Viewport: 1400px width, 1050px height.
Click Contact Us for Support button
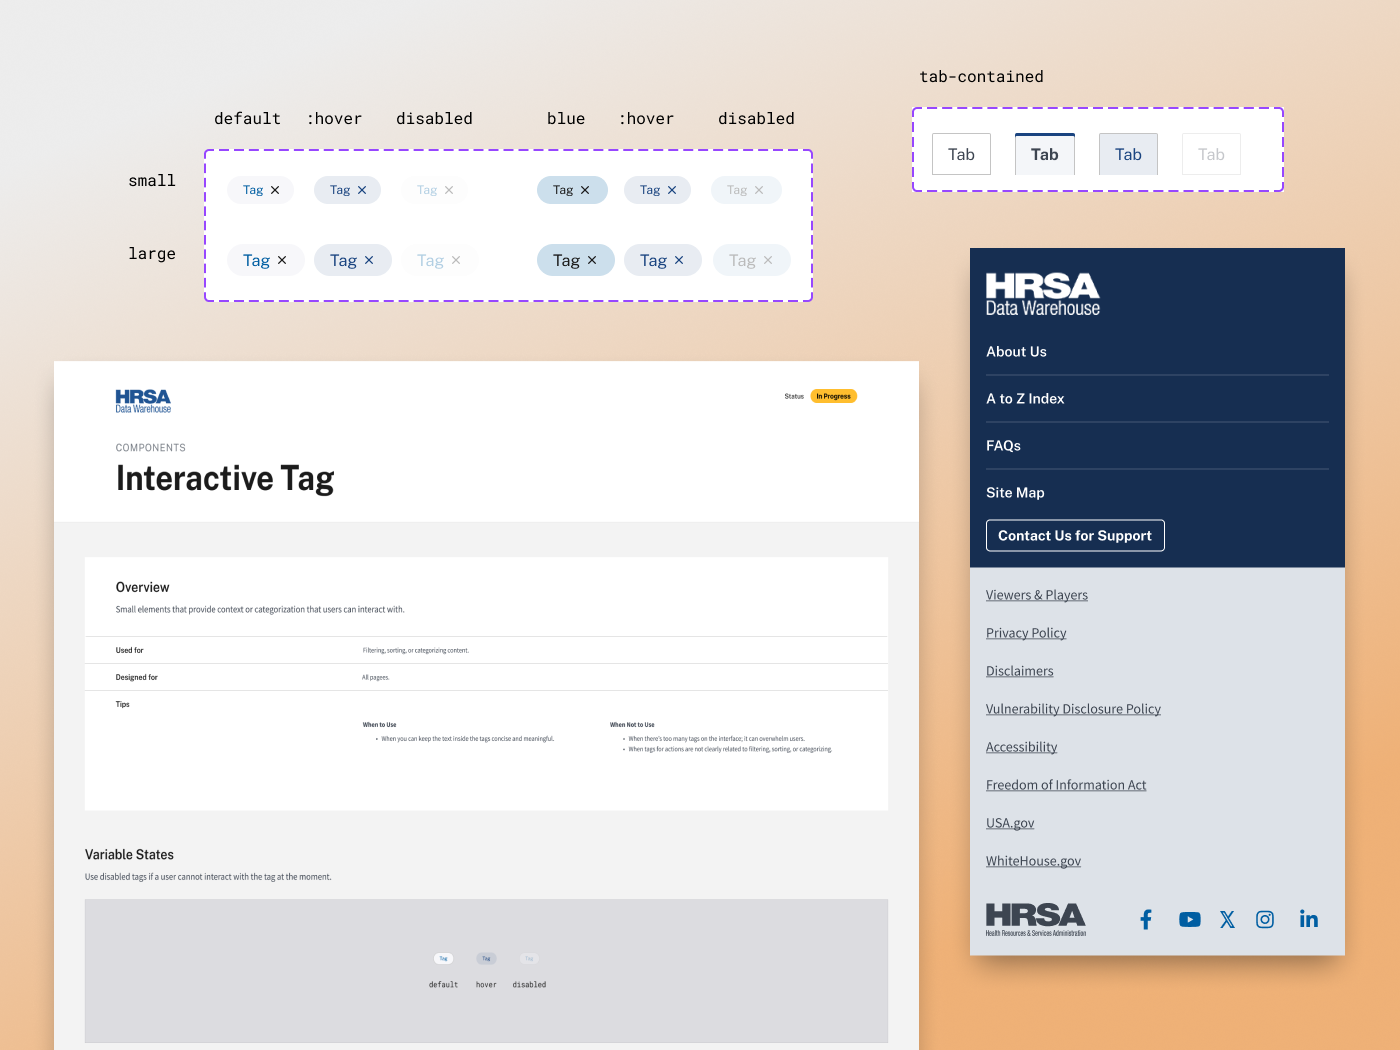[1075, 536]
